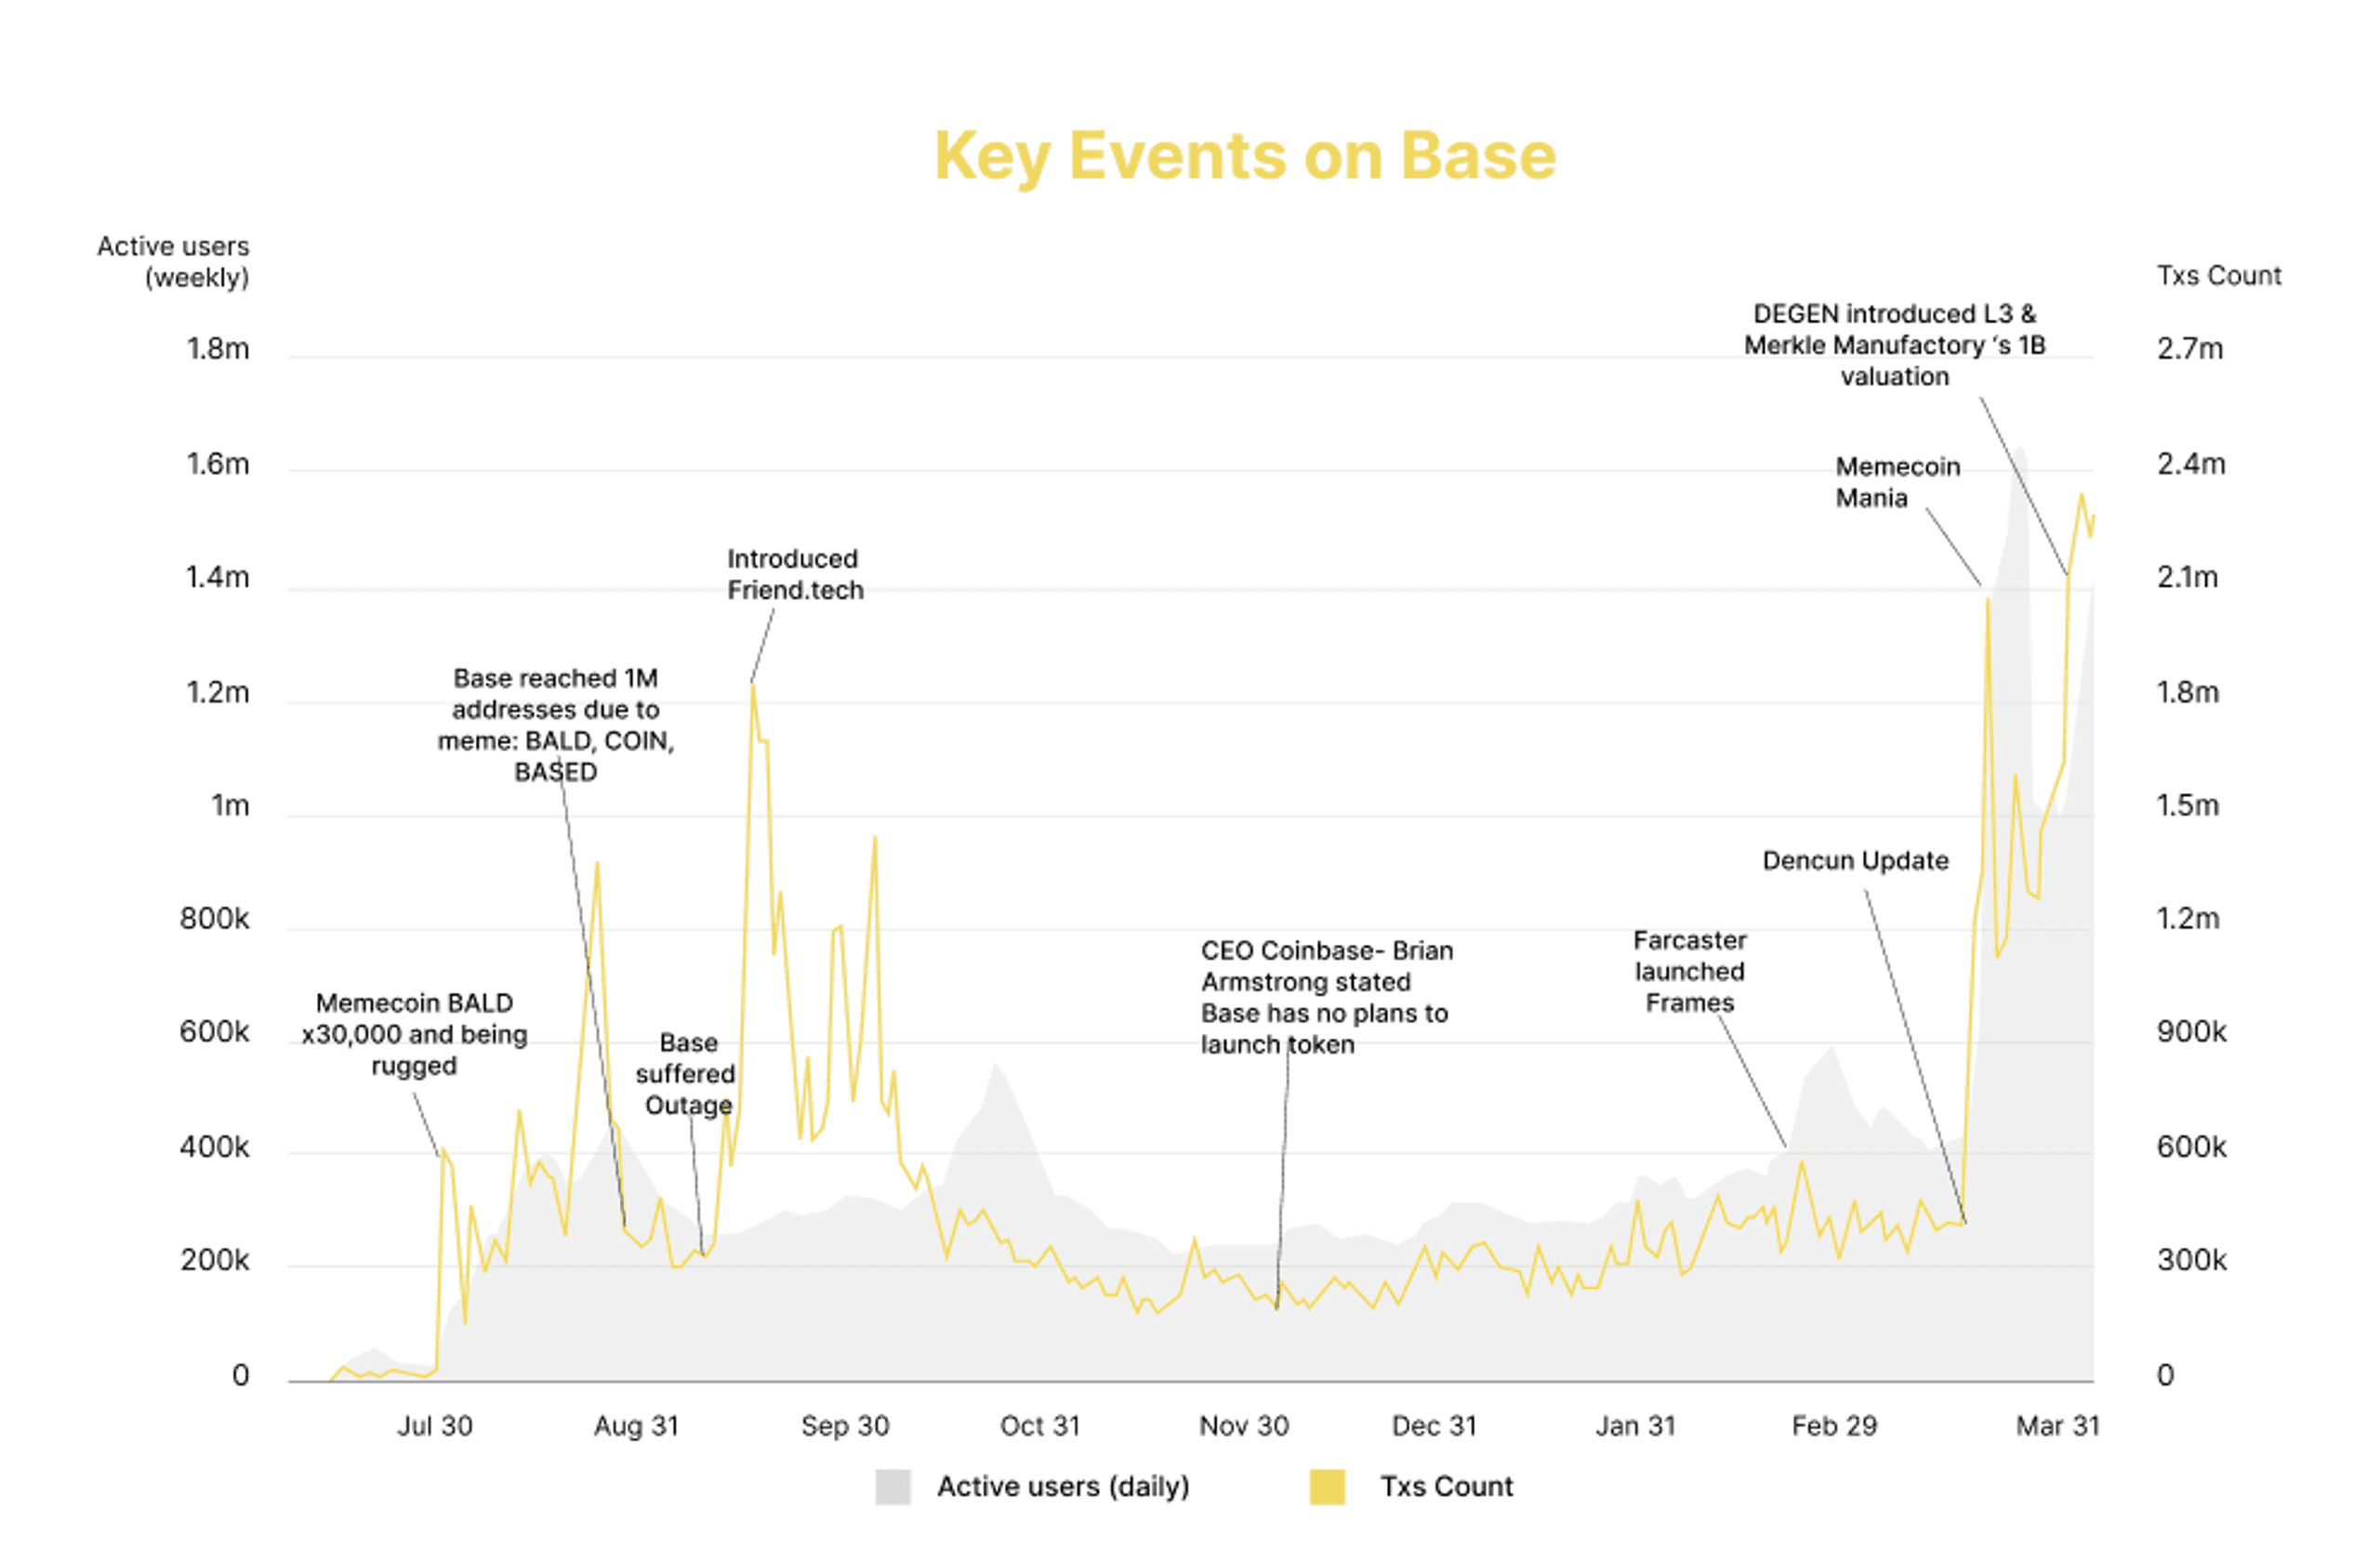Viewport: 2380px width, 1551px height.
Task: Click the Brian Armstrong no-token annotation
Action: tap(1326, 996)
